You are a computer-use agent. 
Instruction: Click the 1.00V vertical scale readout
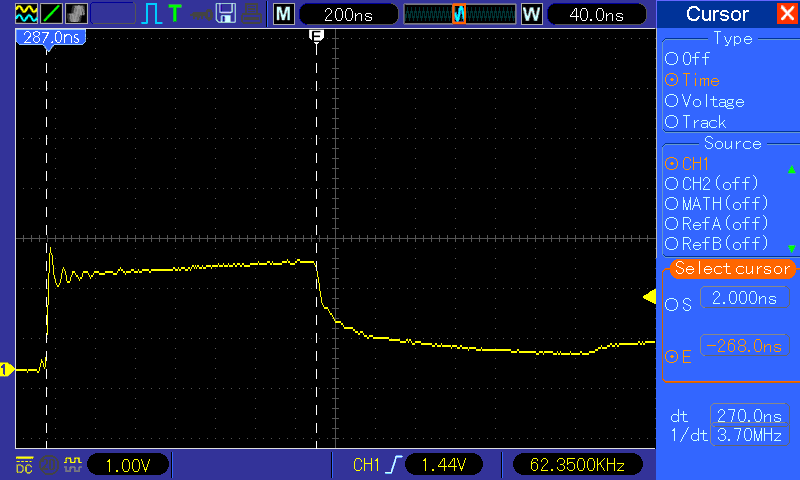click(127, 464)
